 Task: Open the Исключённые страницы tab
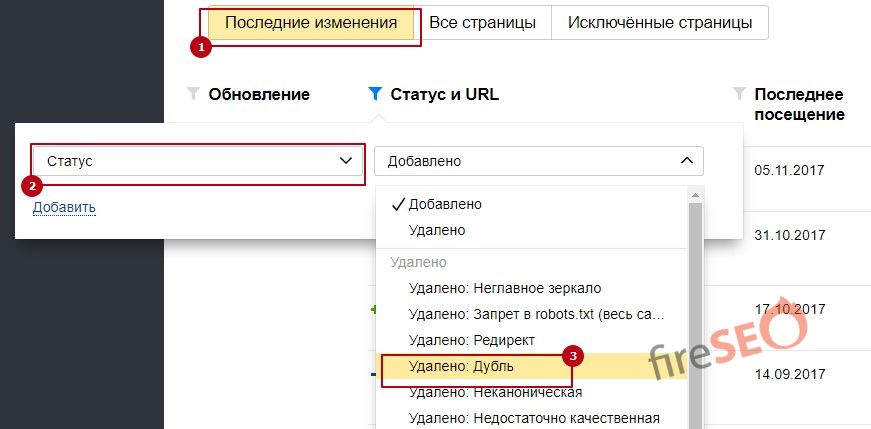(660, 23)
